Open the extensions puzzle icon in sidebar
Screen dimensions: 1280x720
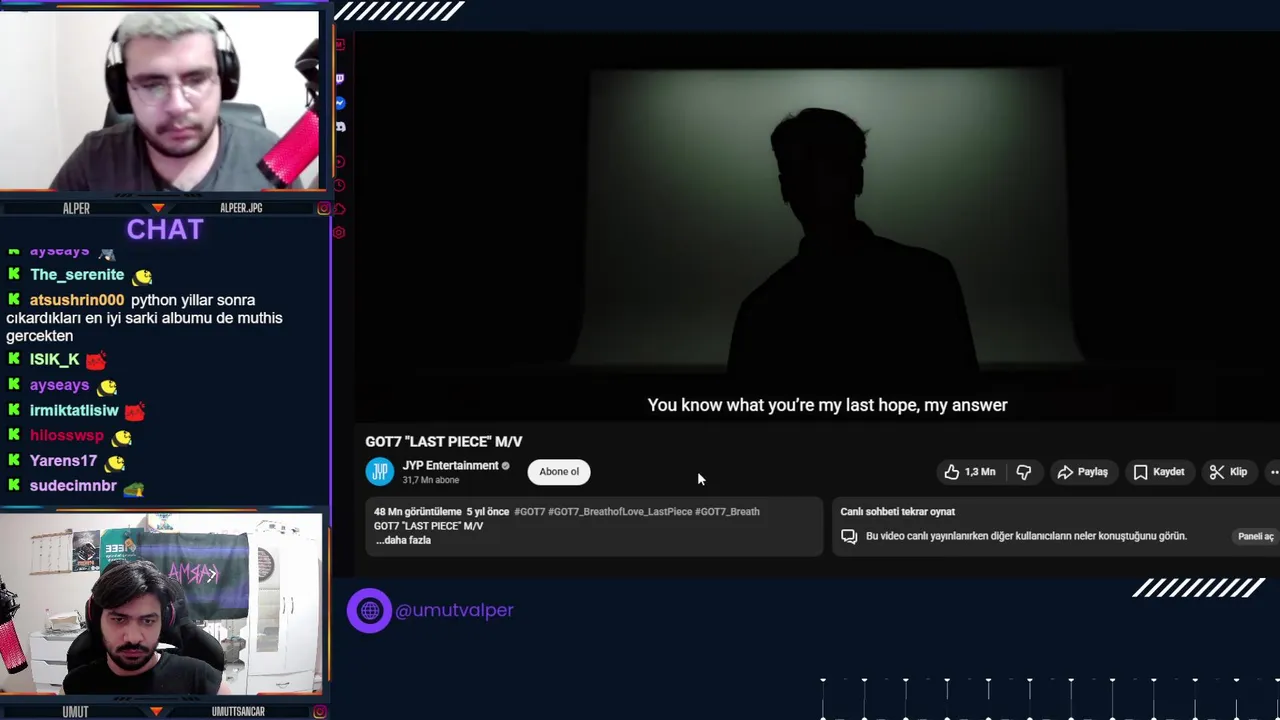point(340,209)
